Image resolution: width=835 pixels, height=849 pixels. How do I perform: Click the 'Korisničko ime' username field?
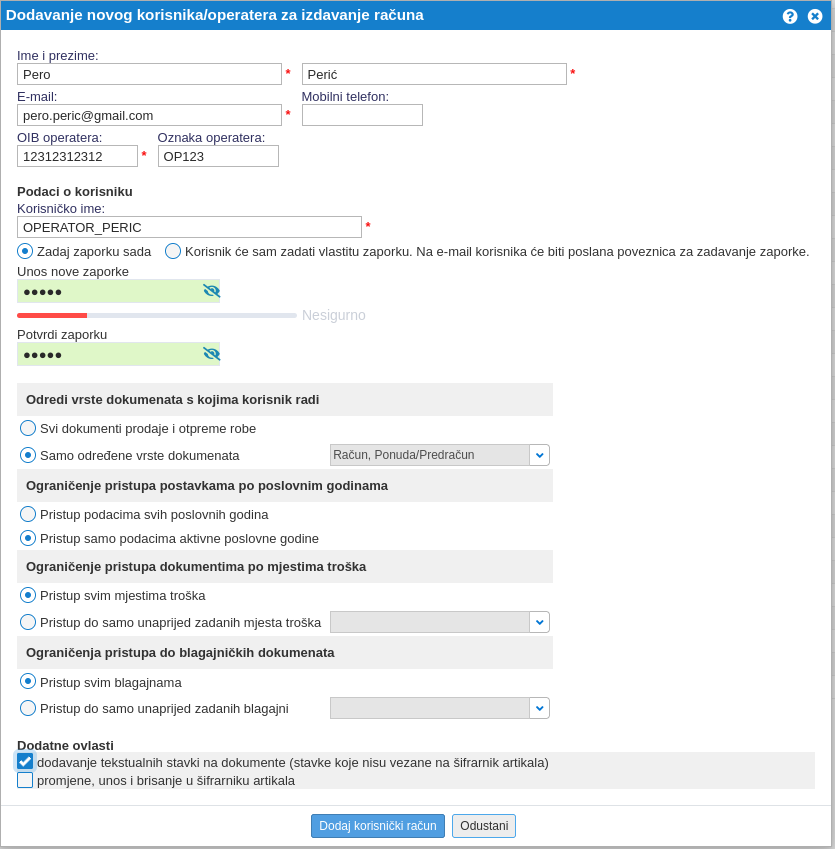point(189,227)
